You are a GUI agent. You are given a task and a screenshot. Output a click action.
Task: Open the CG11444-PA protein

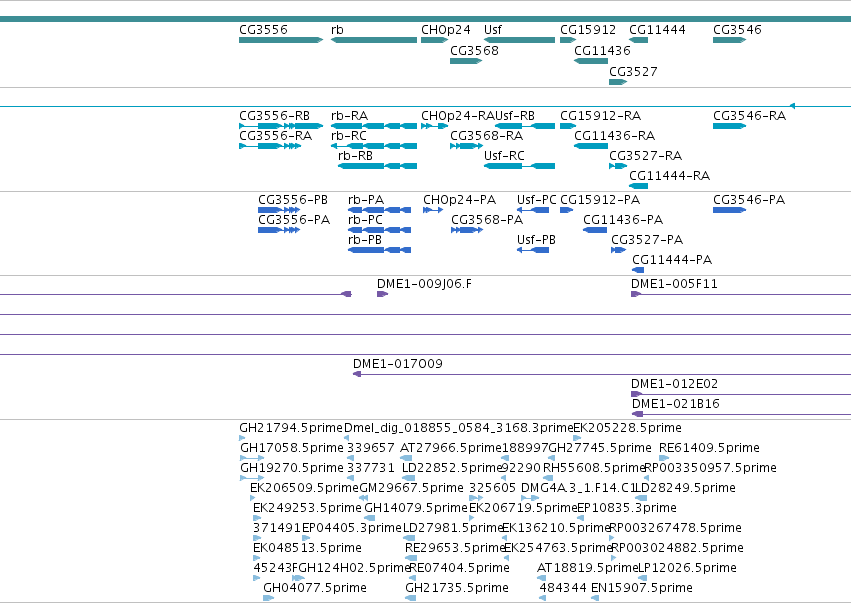click(x=638, y=270)
